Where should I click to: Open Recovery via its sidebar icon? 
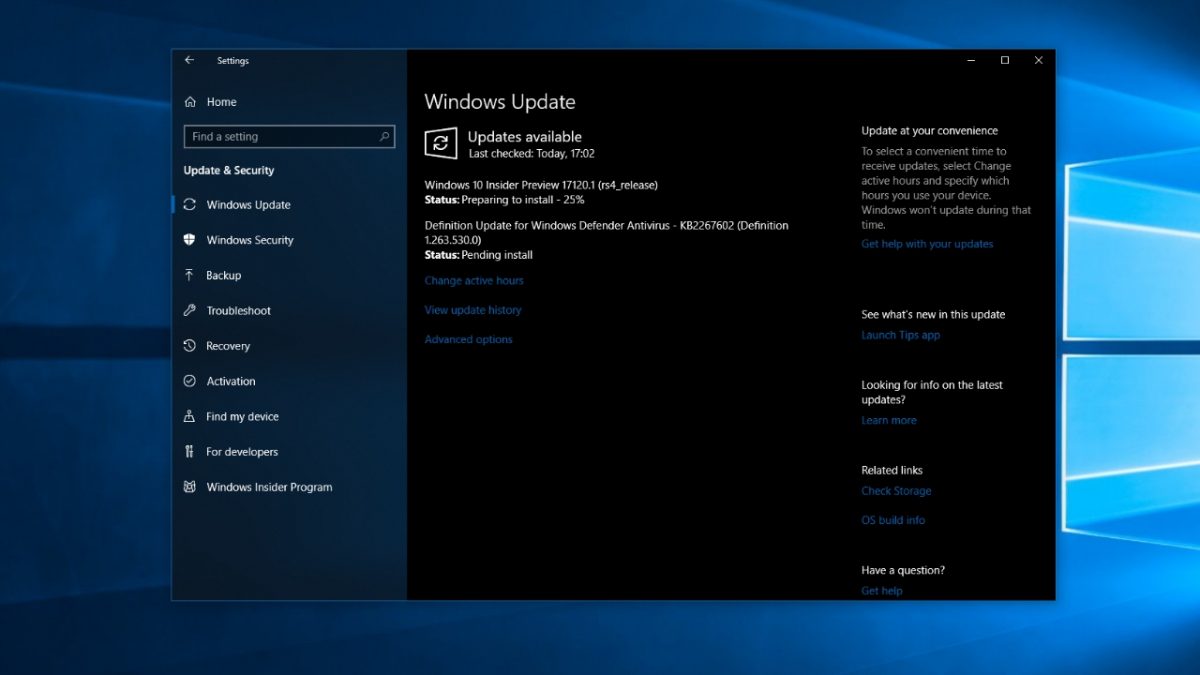(x=191, y=345)
